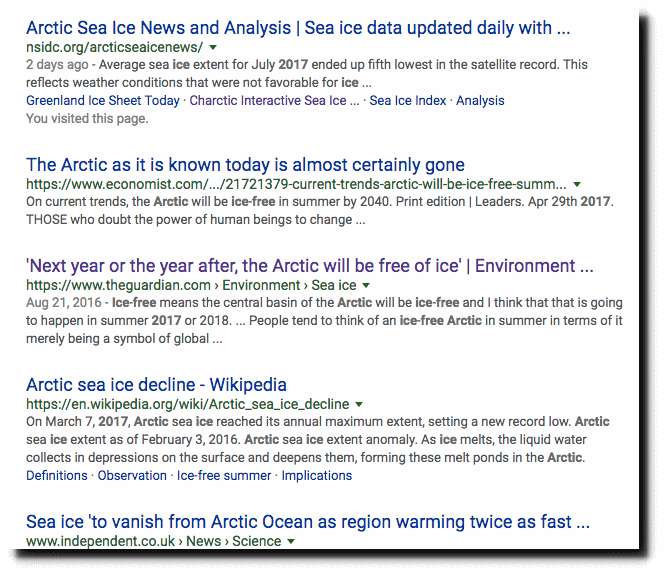This screenshot has height=574, width=664.
Task: Open the Observation sitelink under Wikipedia result
Action: [132, 475]
